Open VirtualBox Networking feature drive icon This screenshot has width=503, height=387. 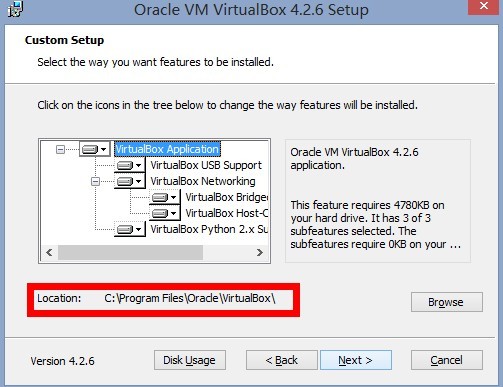pos(129,181)
